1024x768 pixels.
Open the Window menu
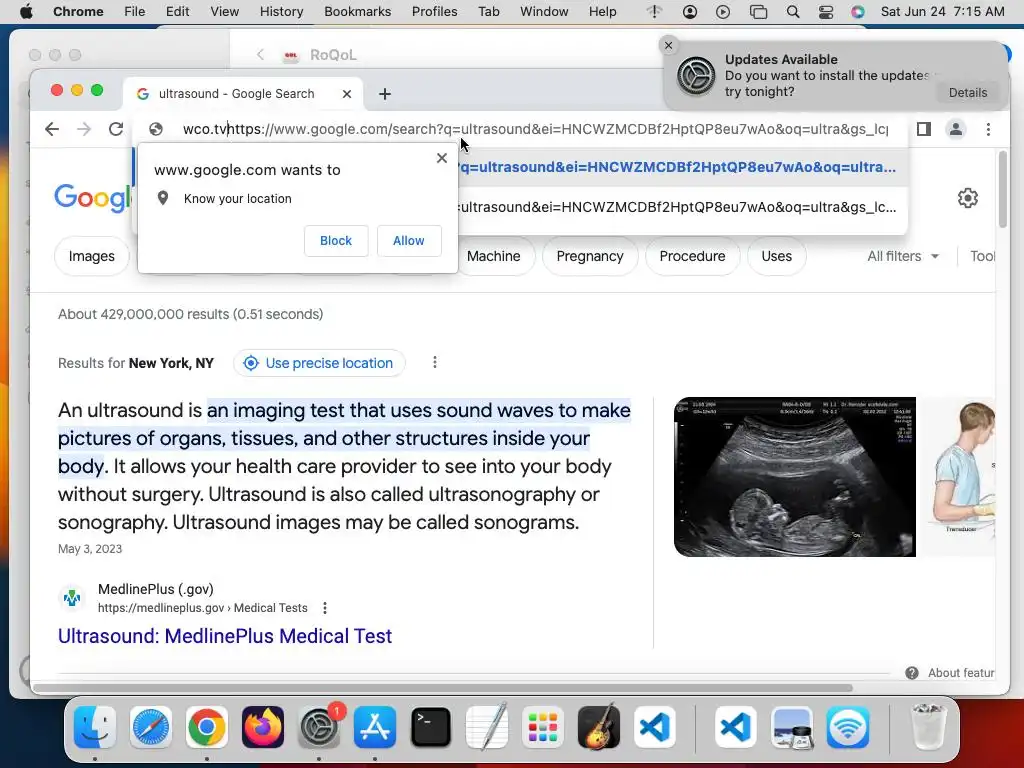(544, 12)
